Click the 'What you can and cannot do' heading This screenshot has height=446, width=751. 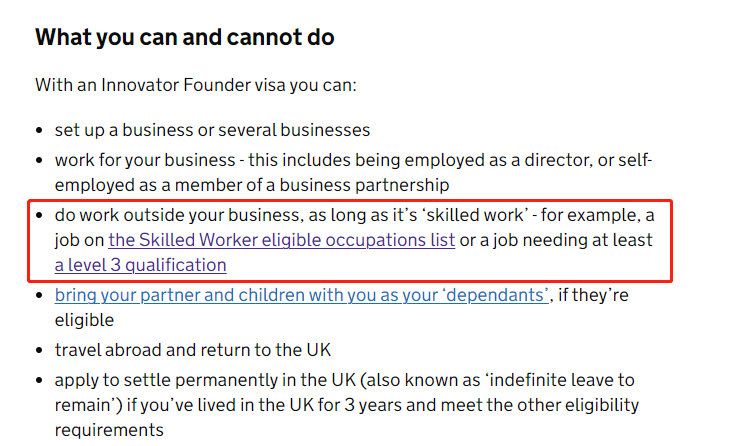pos(184,37)
